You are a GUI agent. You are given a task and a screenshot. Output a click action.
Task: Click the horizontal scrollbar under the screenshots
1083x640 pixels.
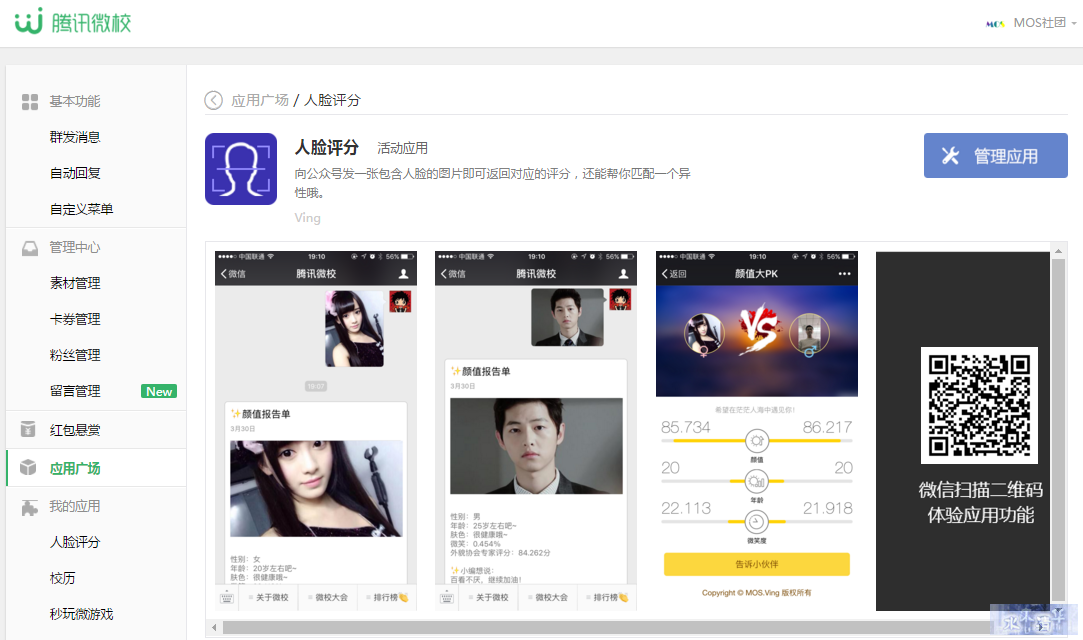(x=606, y=628)
